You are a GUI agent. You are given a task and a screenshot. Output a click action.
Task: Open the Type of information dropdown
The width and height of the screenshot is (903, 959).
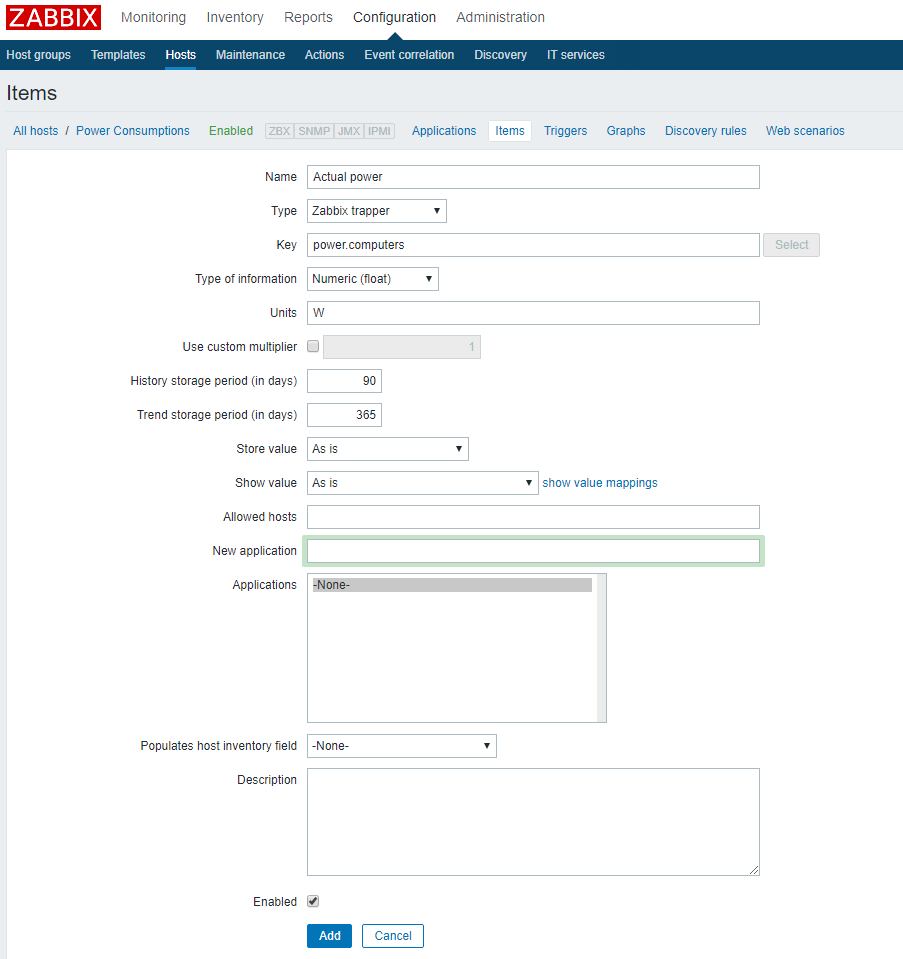(372, 278)
